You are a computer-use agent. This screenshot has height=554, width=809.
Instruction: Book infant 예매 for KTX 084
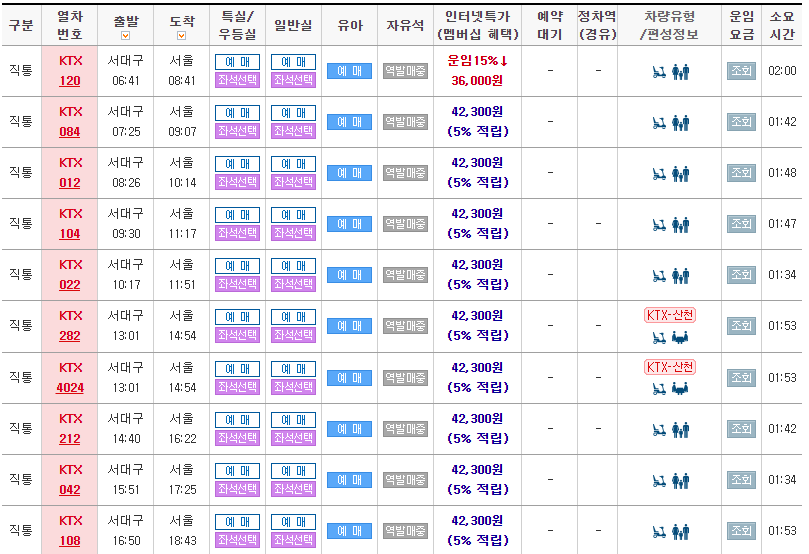pyautogui.click(x=349, y=122)
